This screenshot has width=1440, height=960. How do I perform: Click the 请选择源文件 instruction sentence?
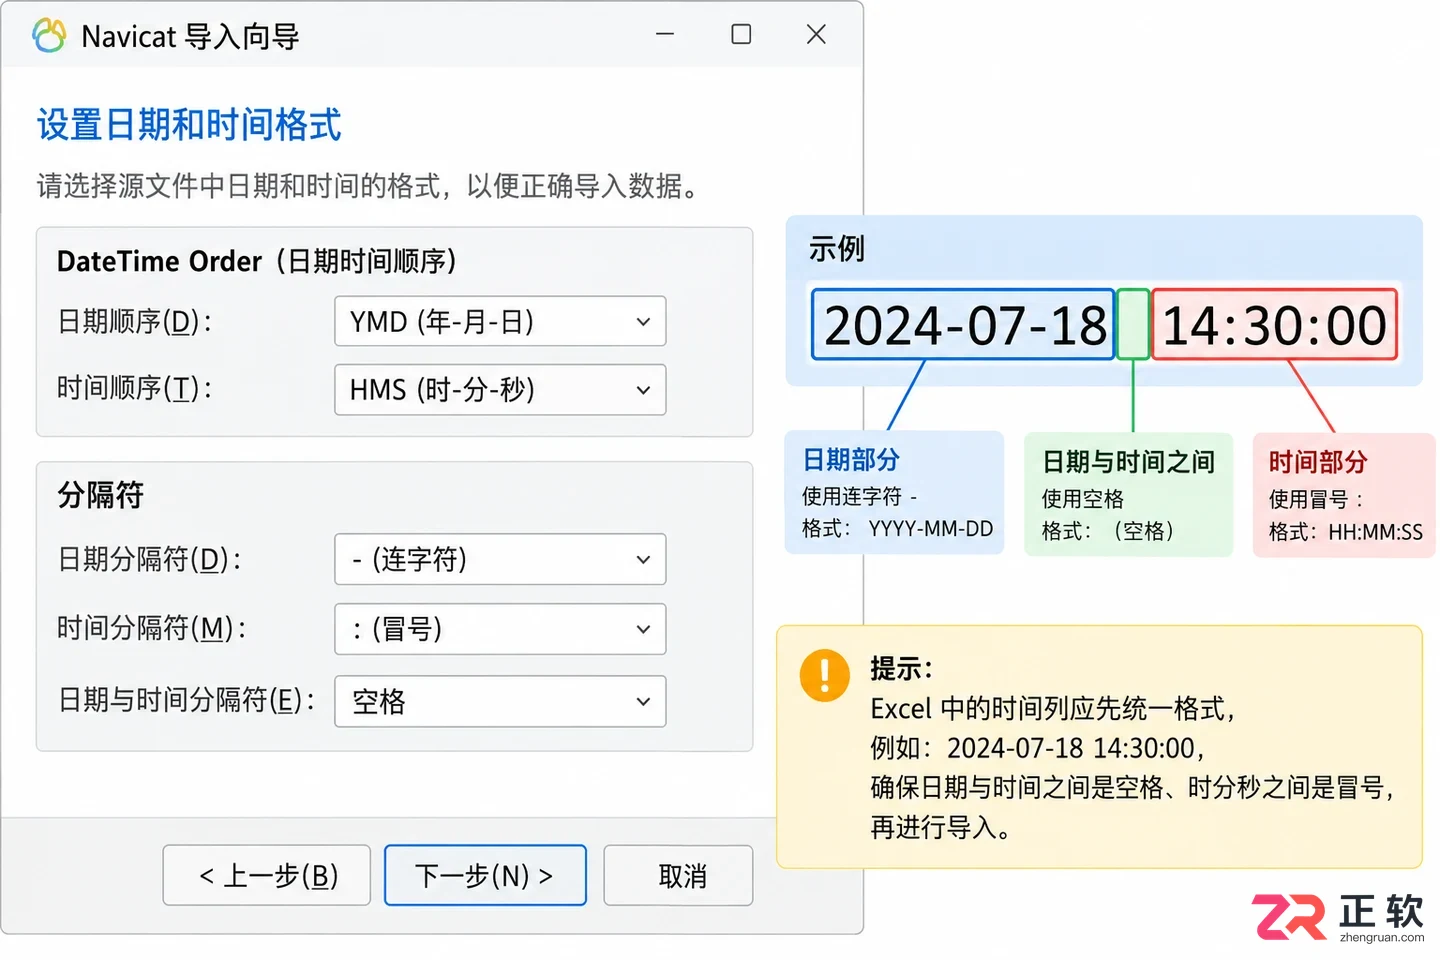point(369,185)
